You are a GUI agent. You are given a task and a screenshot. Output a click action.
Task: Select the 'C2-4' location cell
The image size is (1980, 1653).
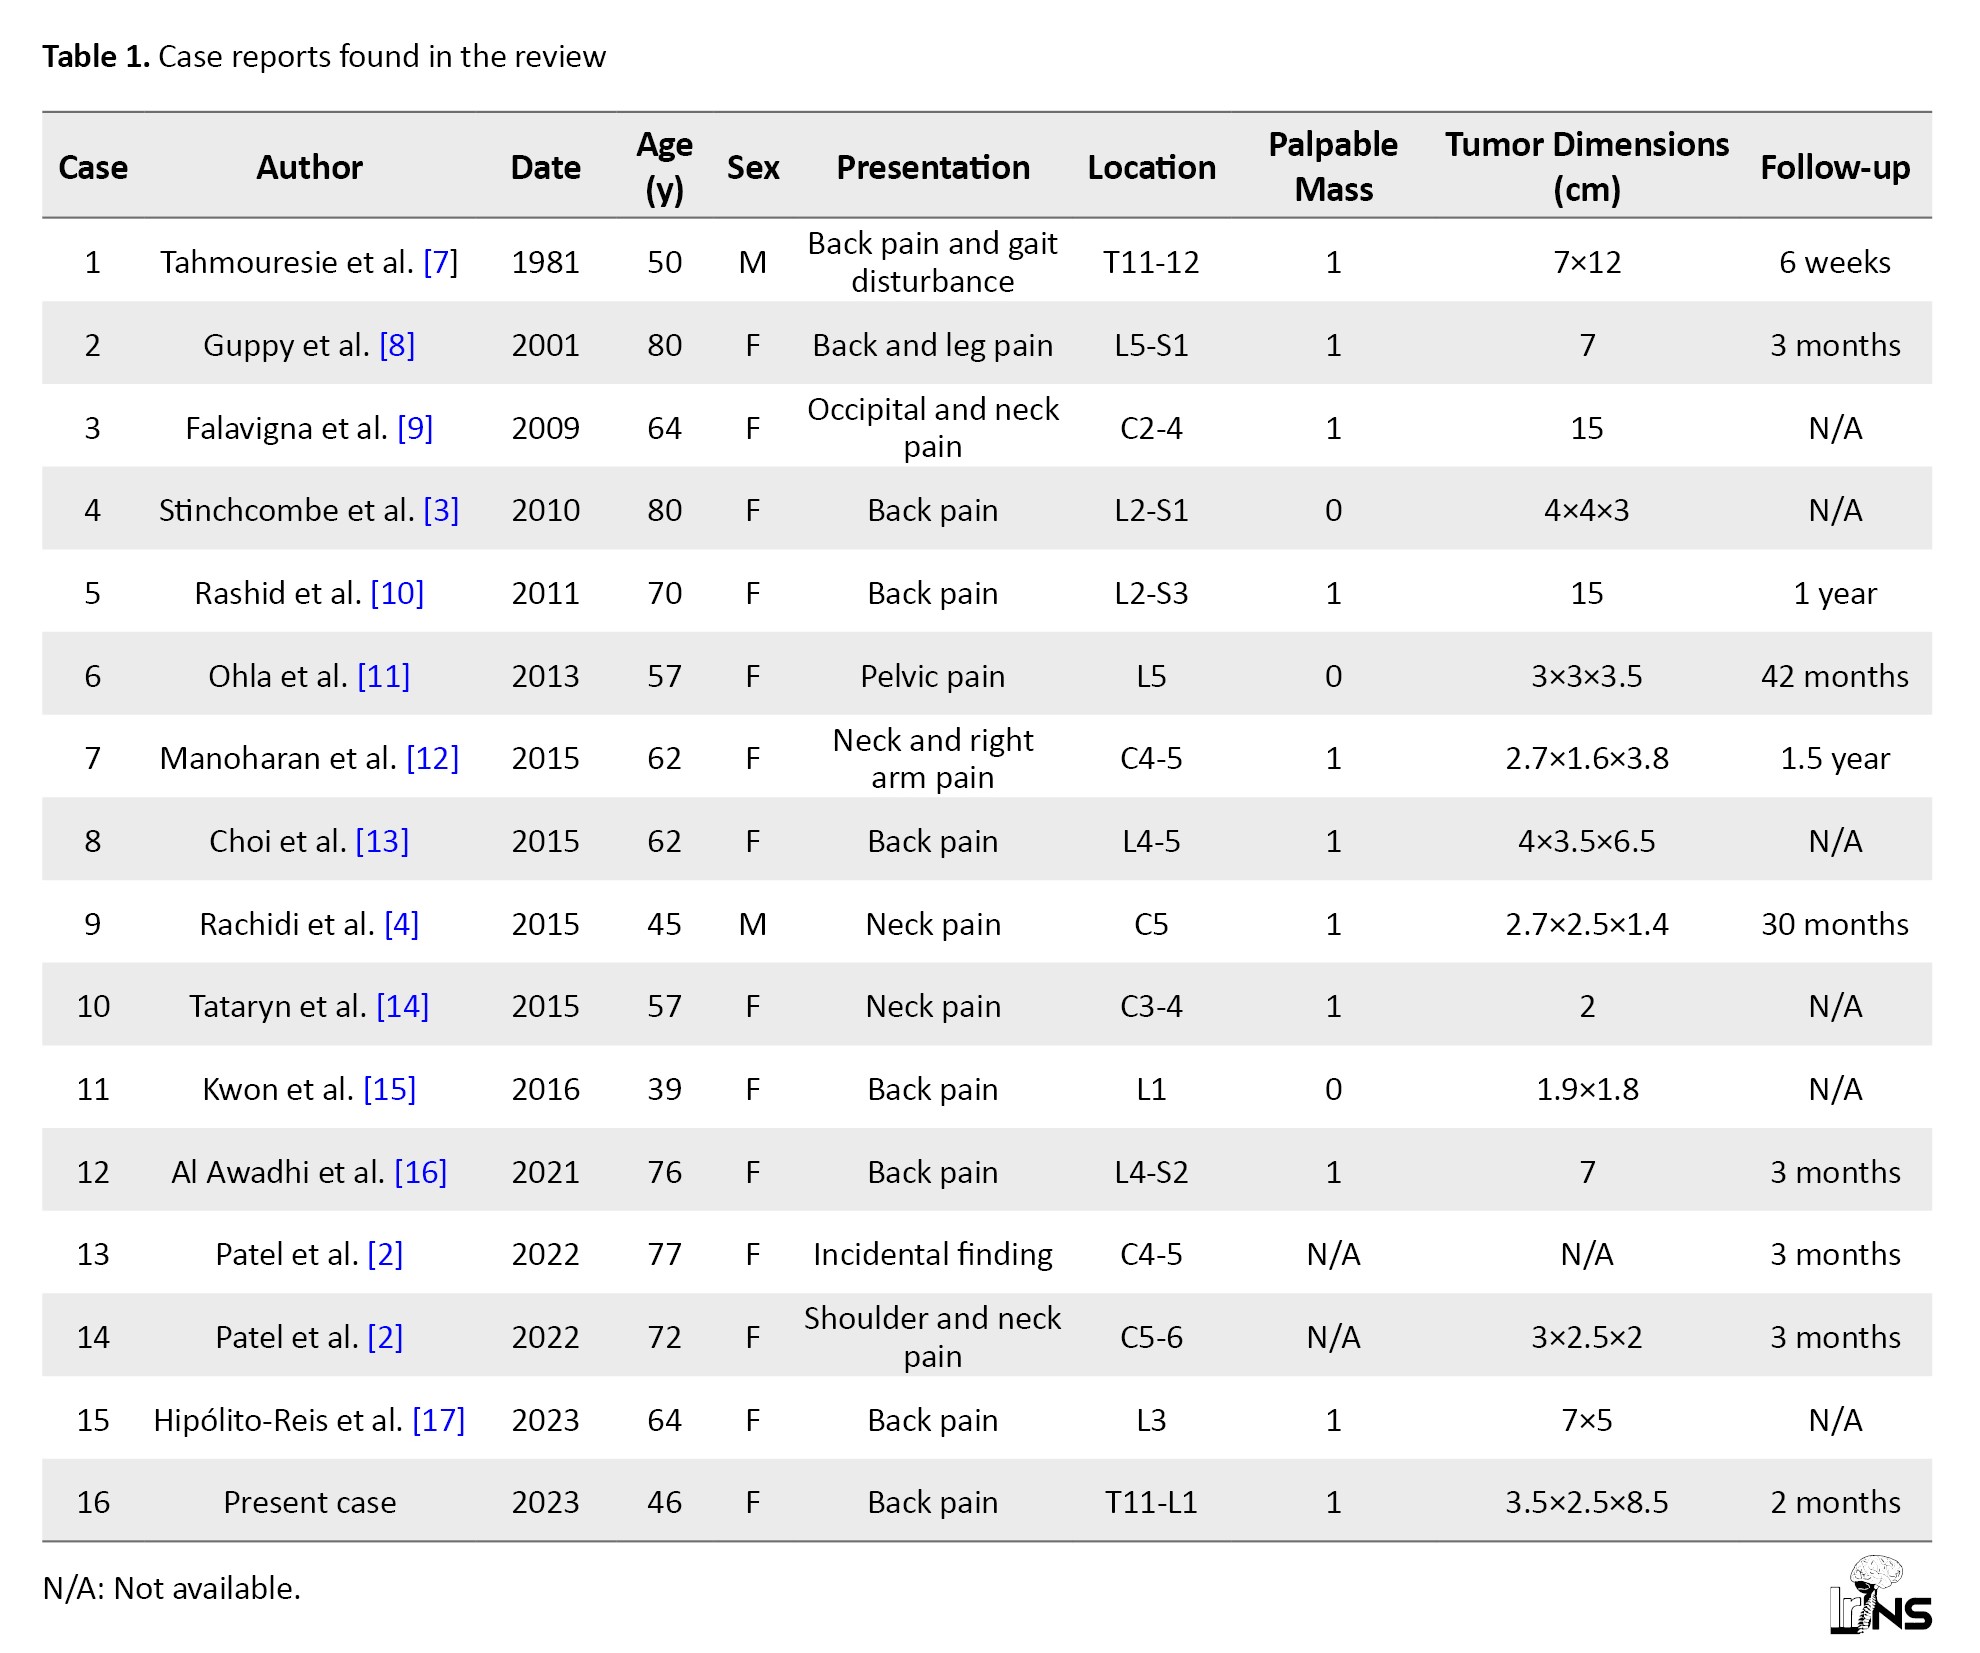click(x=1151, y=428)
